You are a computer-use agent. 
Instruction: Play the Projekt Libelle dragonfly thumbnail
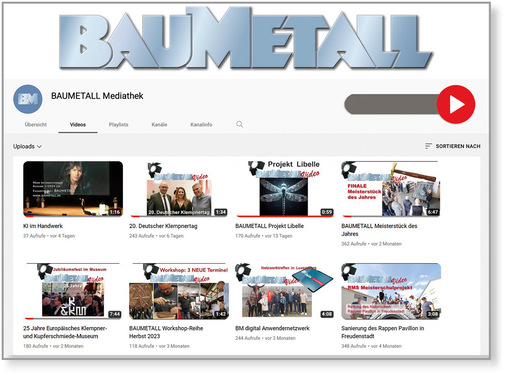click(284, 189)
